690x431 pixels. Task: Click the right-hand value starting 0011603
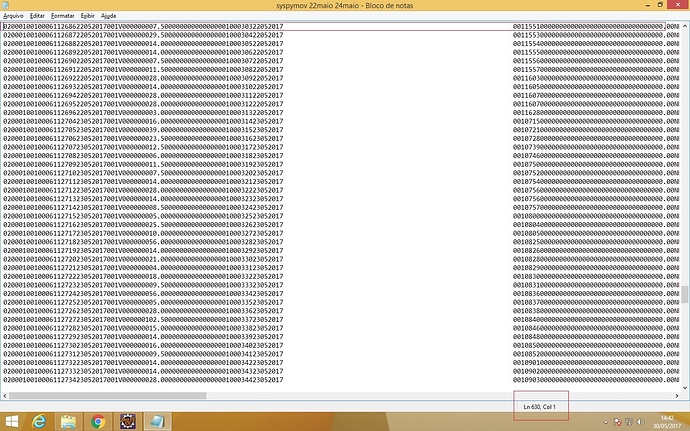596,78
